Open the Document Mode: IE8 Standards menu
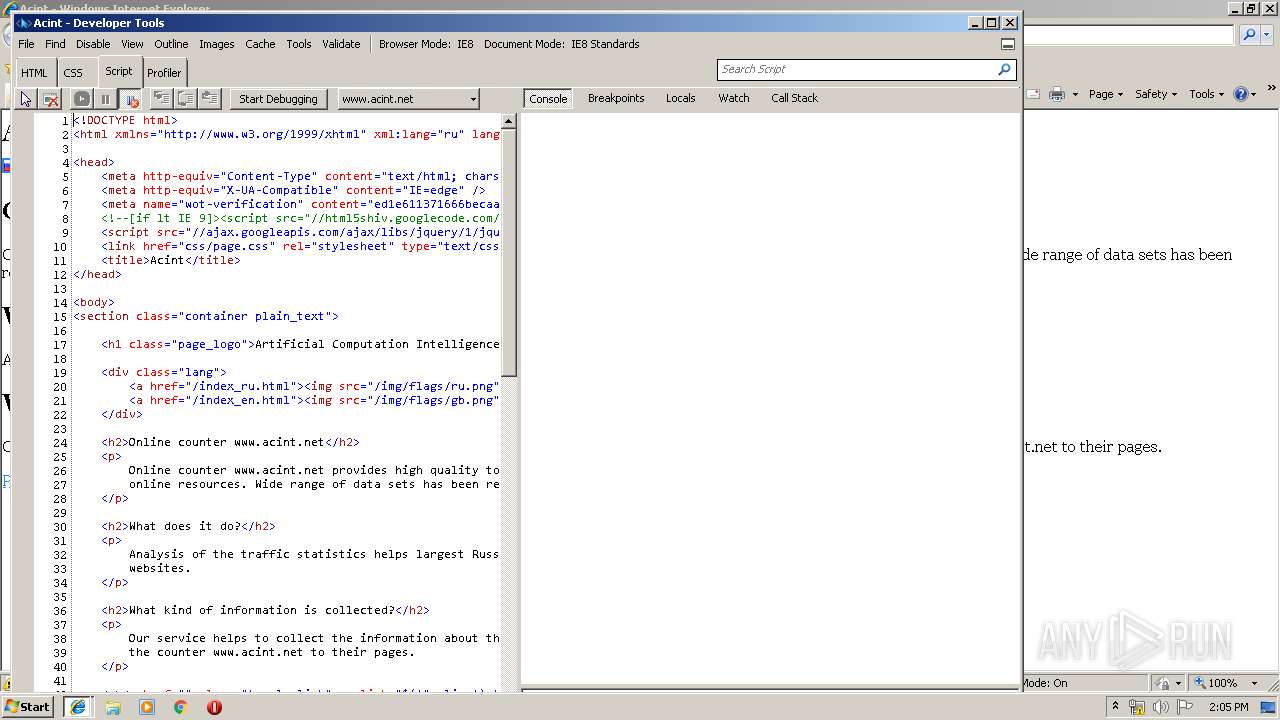The height and width of the screenshot is (720, 1280). [x=562, y=44]
